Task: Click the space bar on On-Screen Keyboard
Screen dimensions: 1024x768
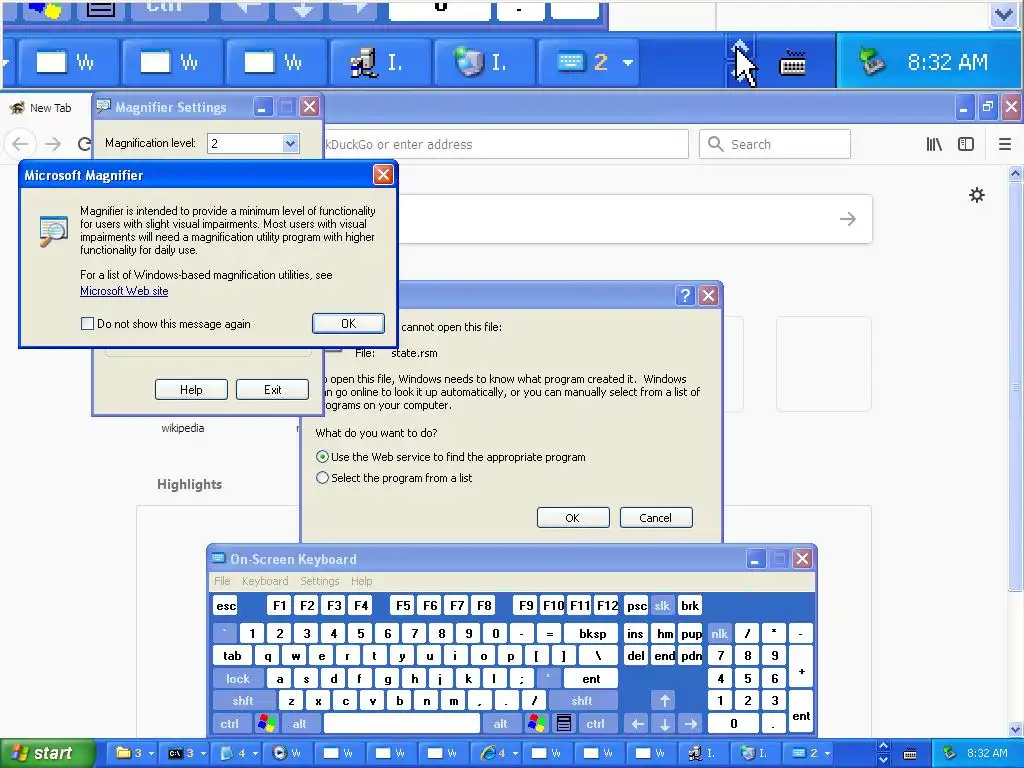Action: [402, 724]
